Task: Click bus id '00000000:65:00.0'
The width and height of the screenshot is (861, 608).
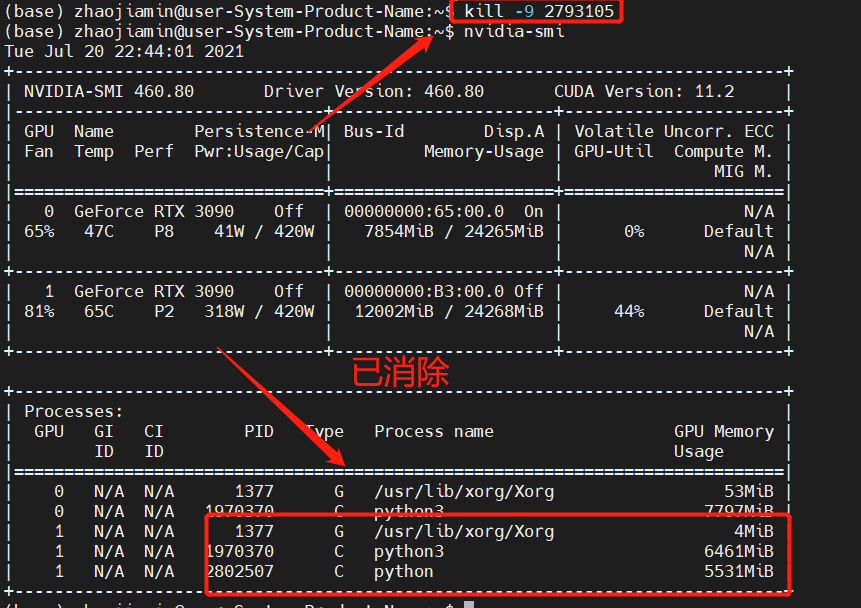Action: (x=424, y=211)
